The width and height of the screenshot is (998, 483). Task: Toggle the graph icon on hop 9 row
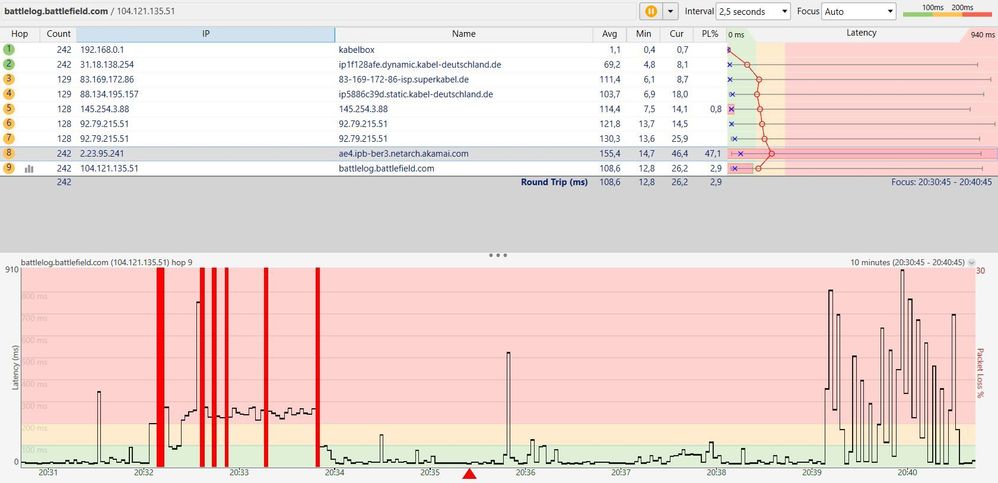29,169
